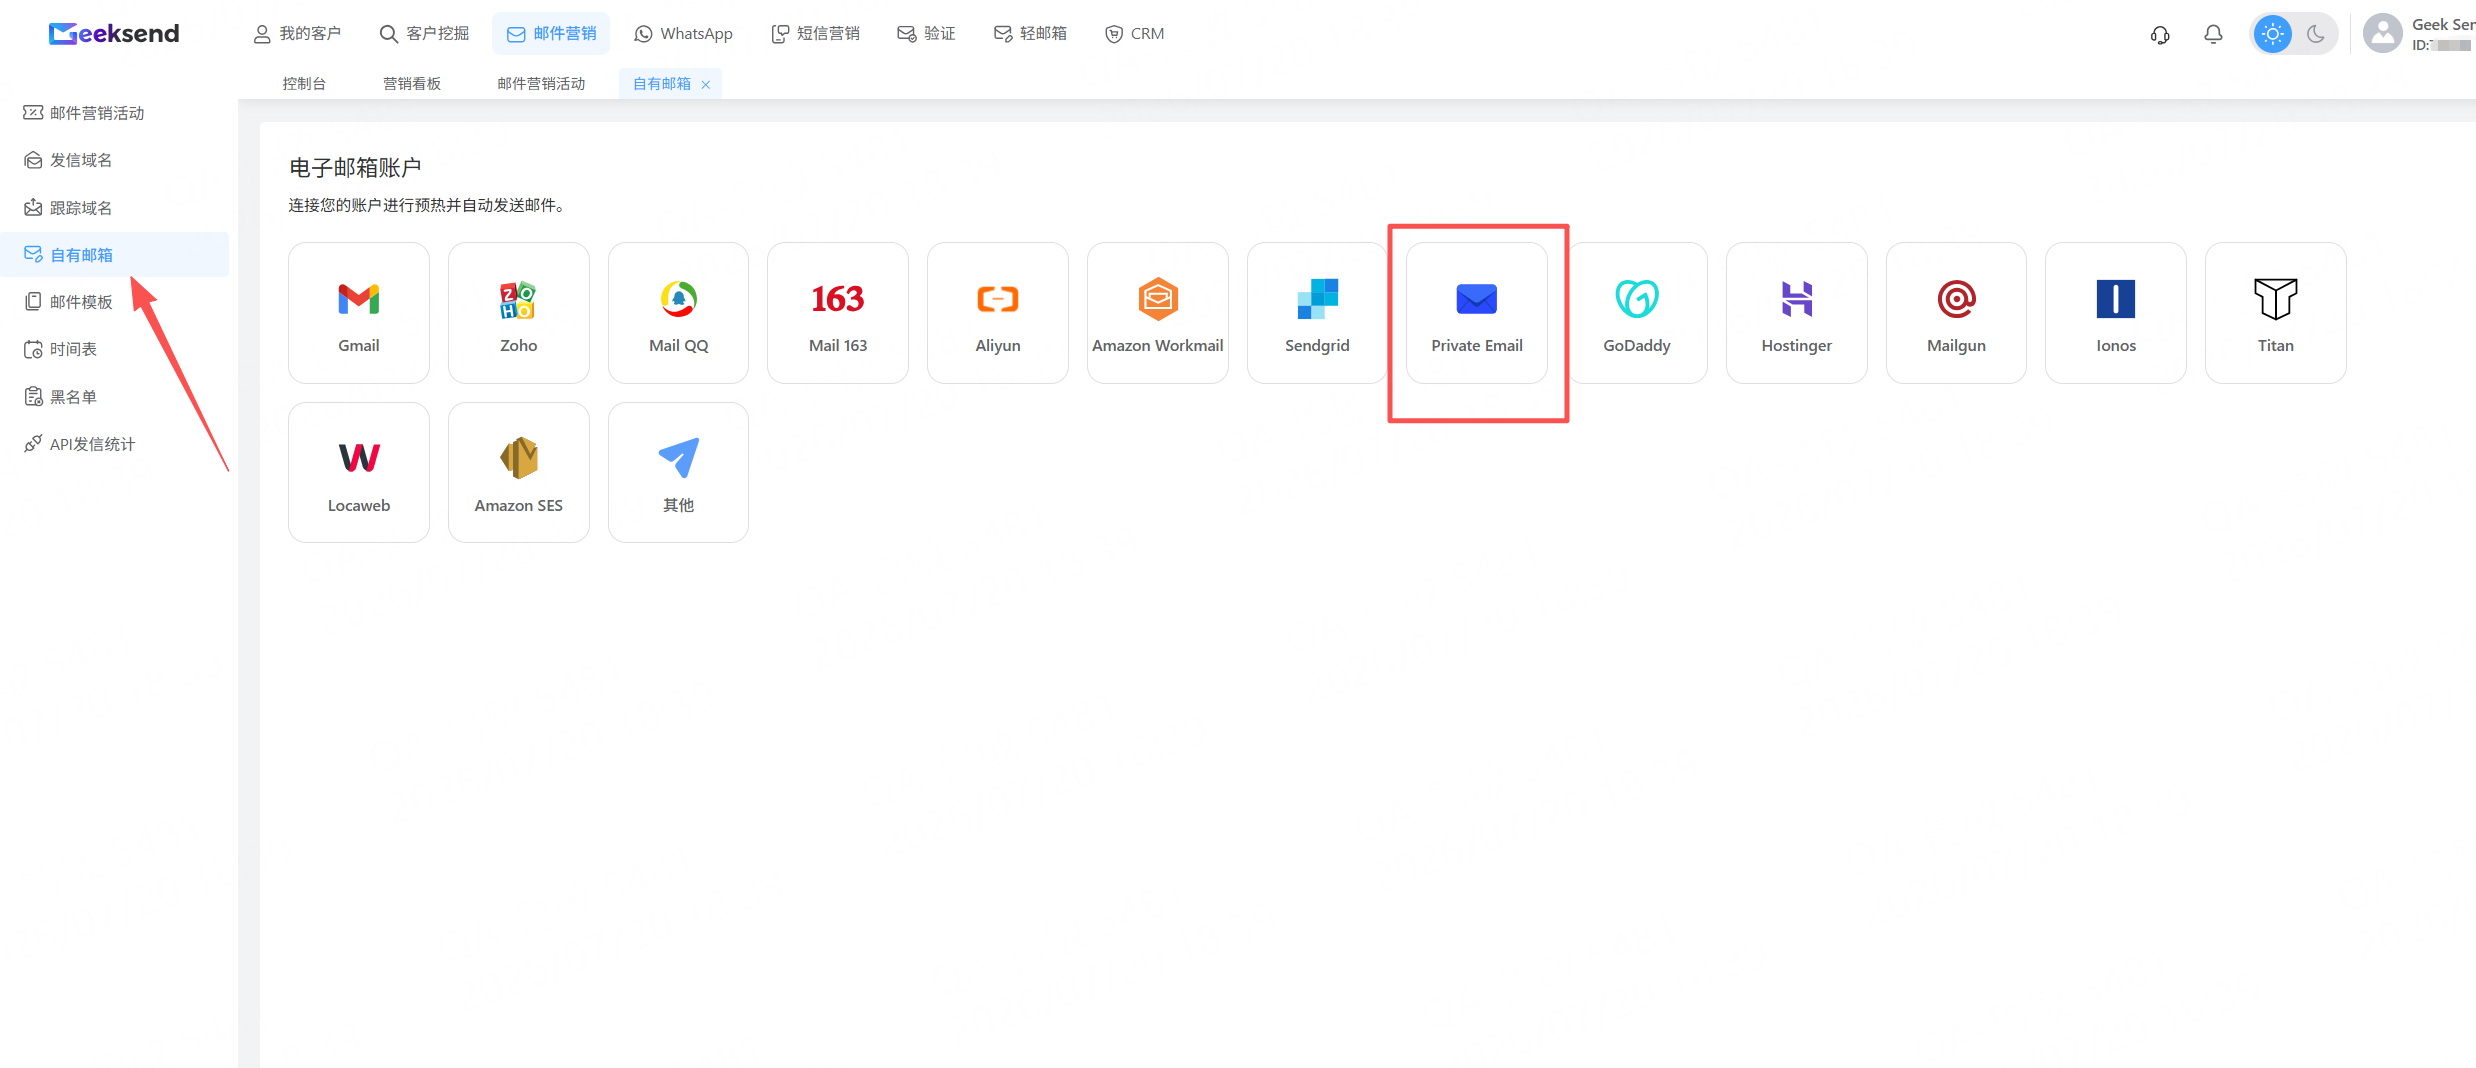Choose the Ionos provider card
Screen dimensions: 2476x1068
2116,313
